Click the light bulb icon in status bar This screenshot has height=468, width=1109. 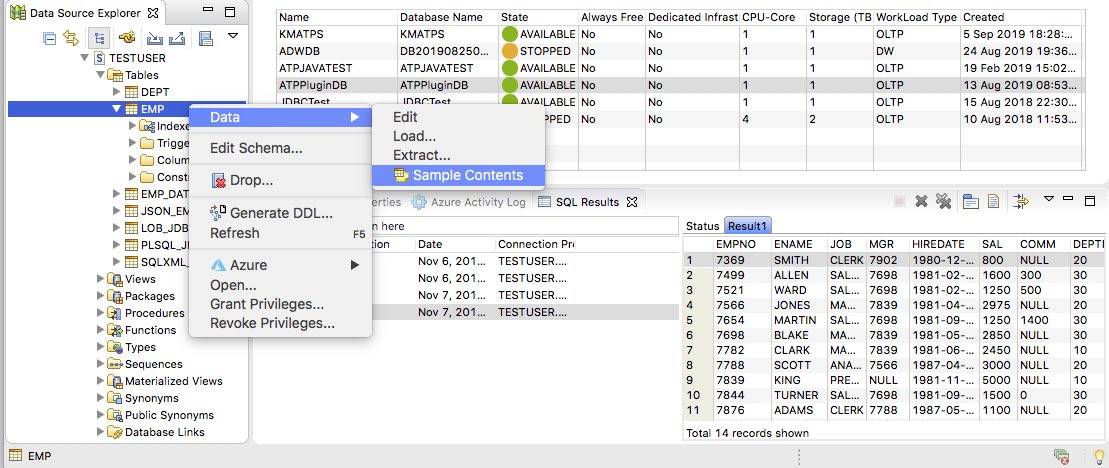click(x=1095, y=457)
